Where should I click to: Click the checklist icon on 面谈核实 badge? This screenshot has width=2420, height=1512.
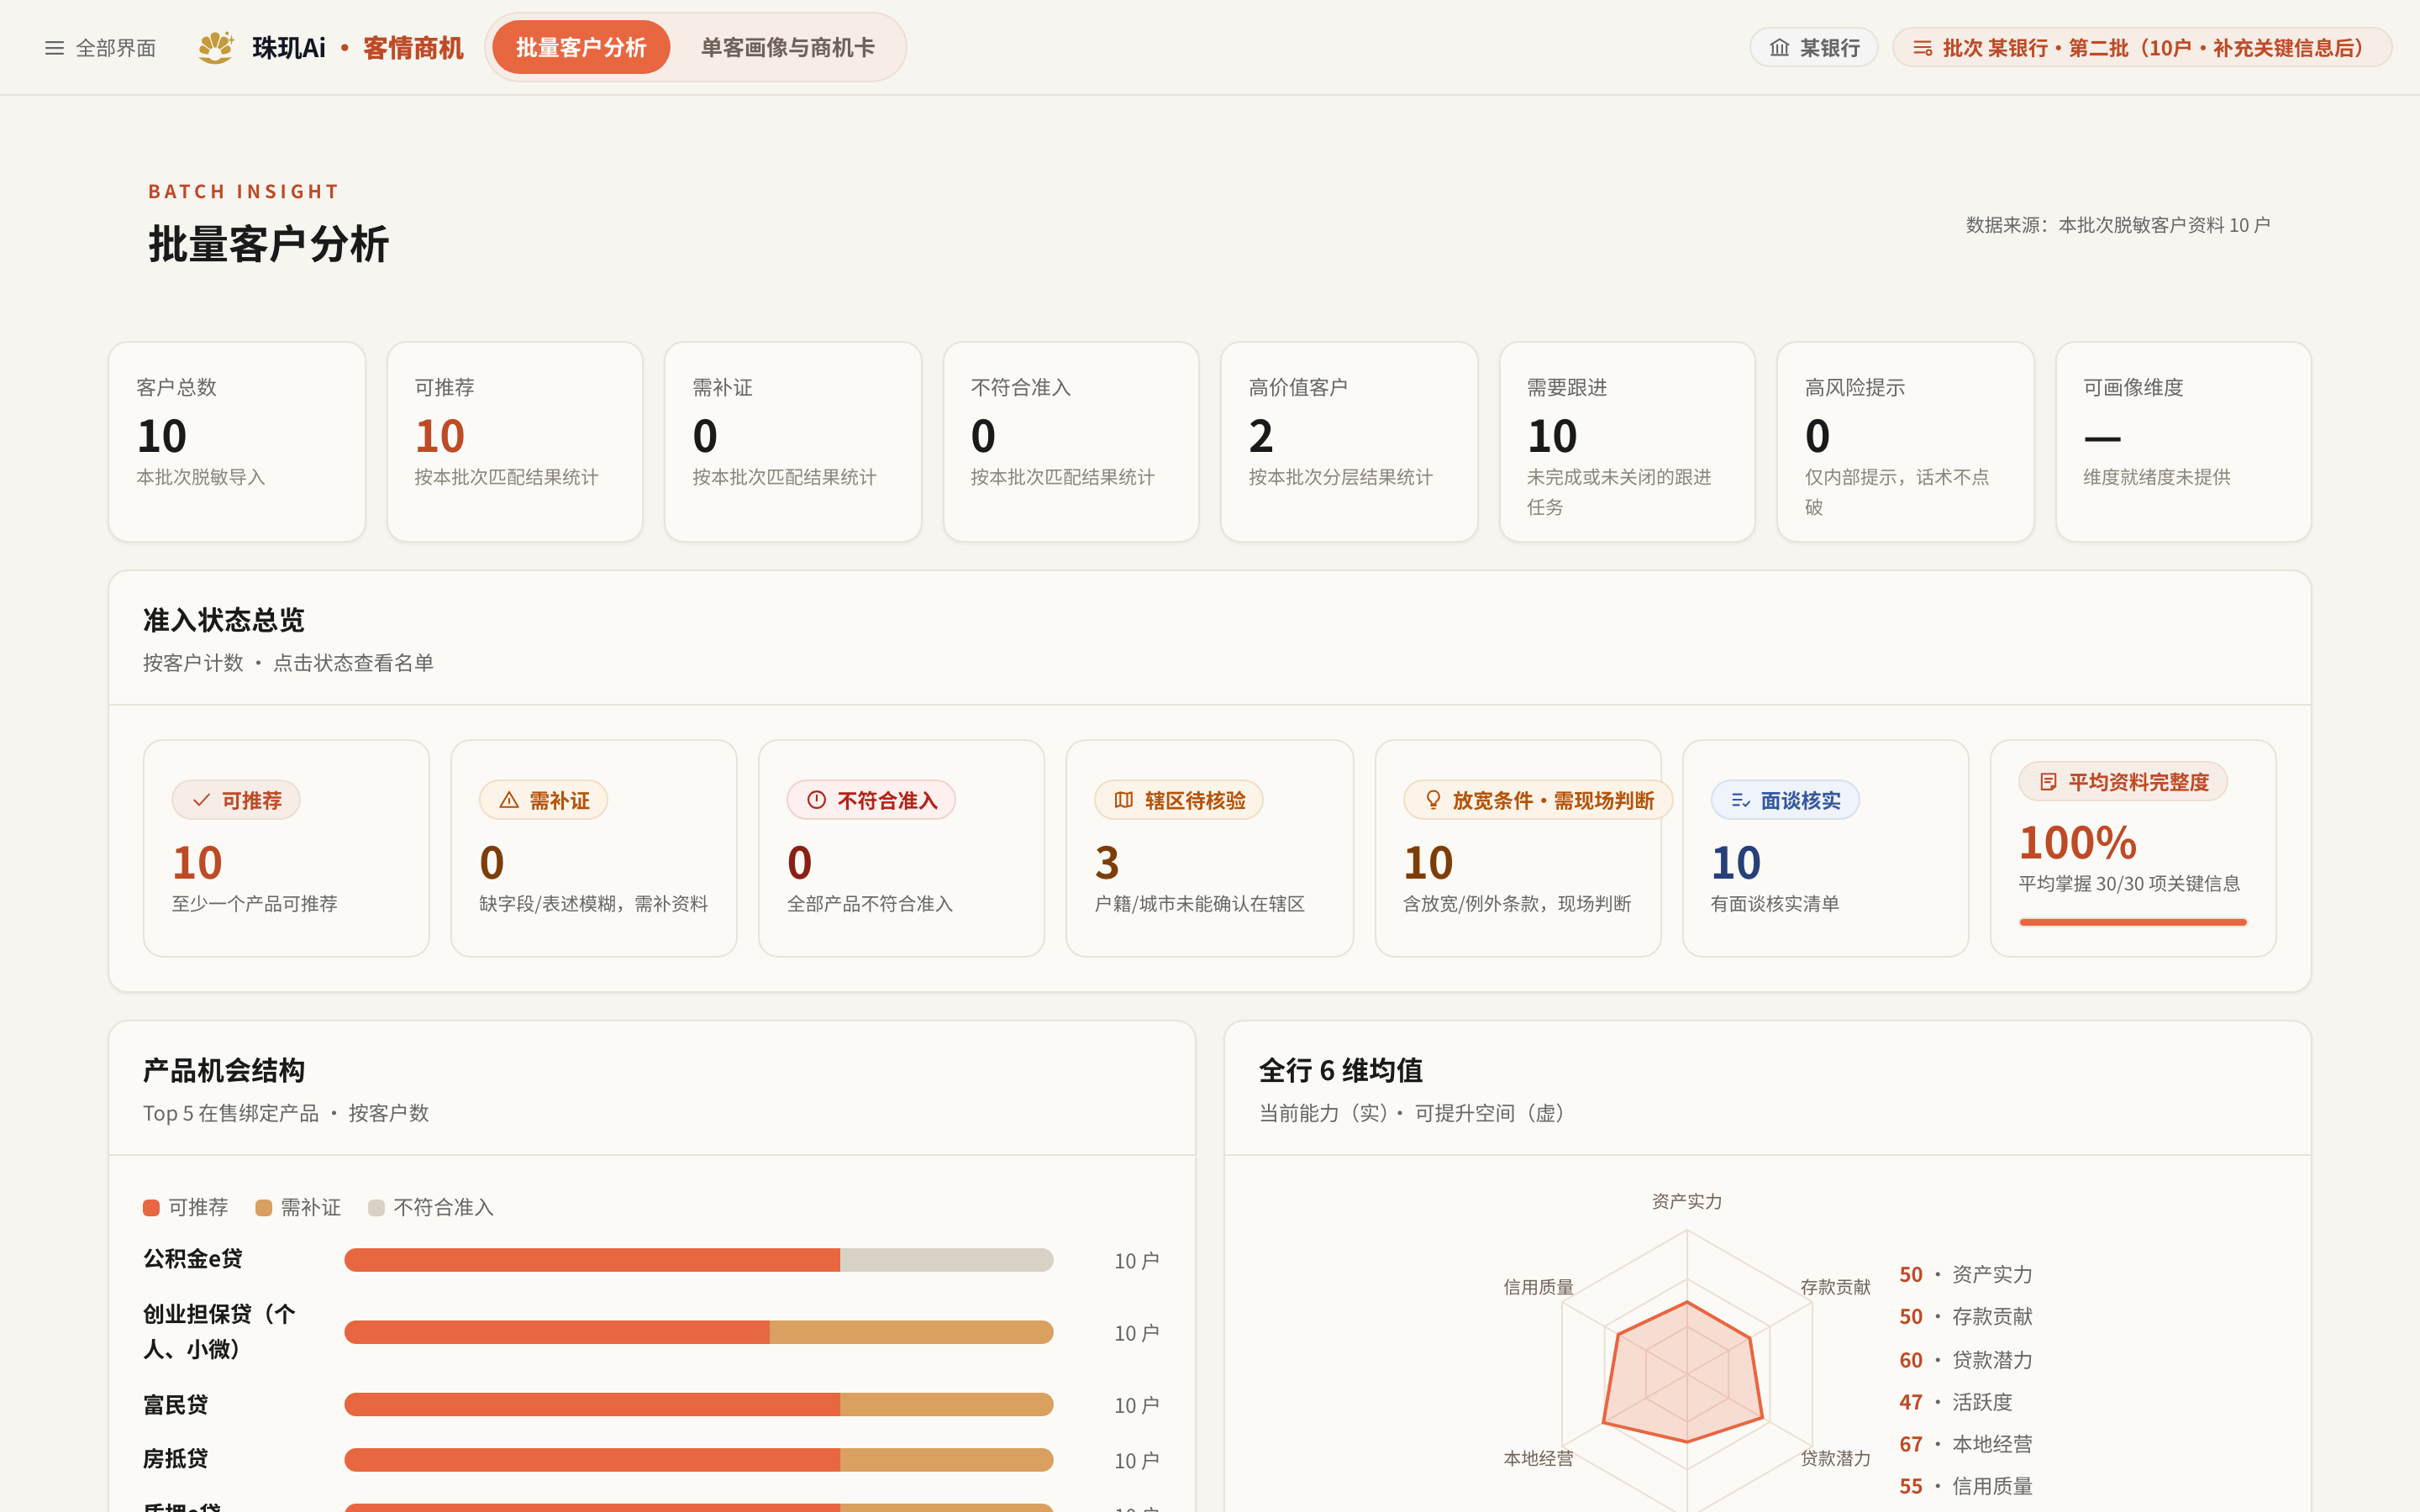coord(1740,800)
